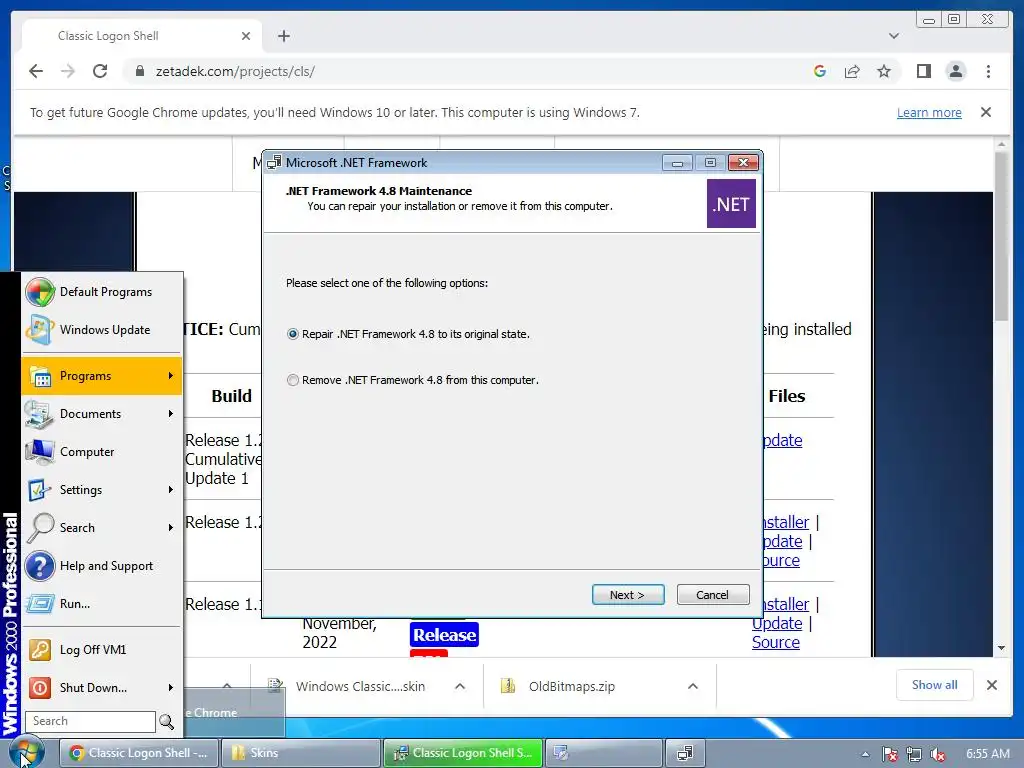Cancel the .NET Framework maintenance dialog
1024x768 pixels.
pyautogui.click(x=712, y=595)
